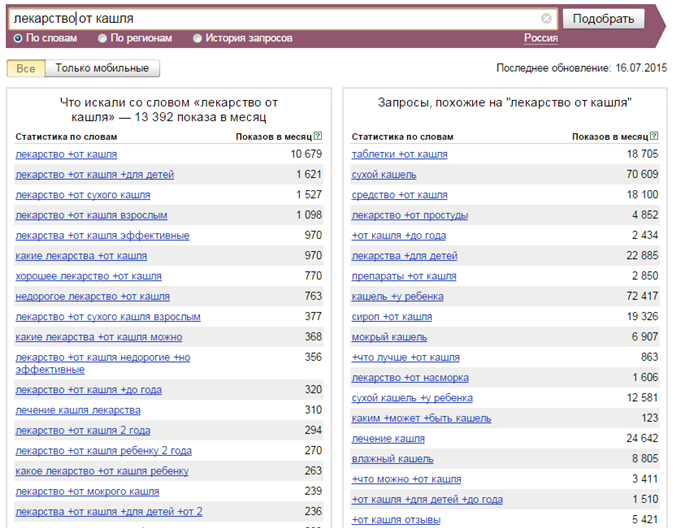Open link 'лекарство +от кашля'
The height and width of the screenshot is (528, 680).
point(66,154)
